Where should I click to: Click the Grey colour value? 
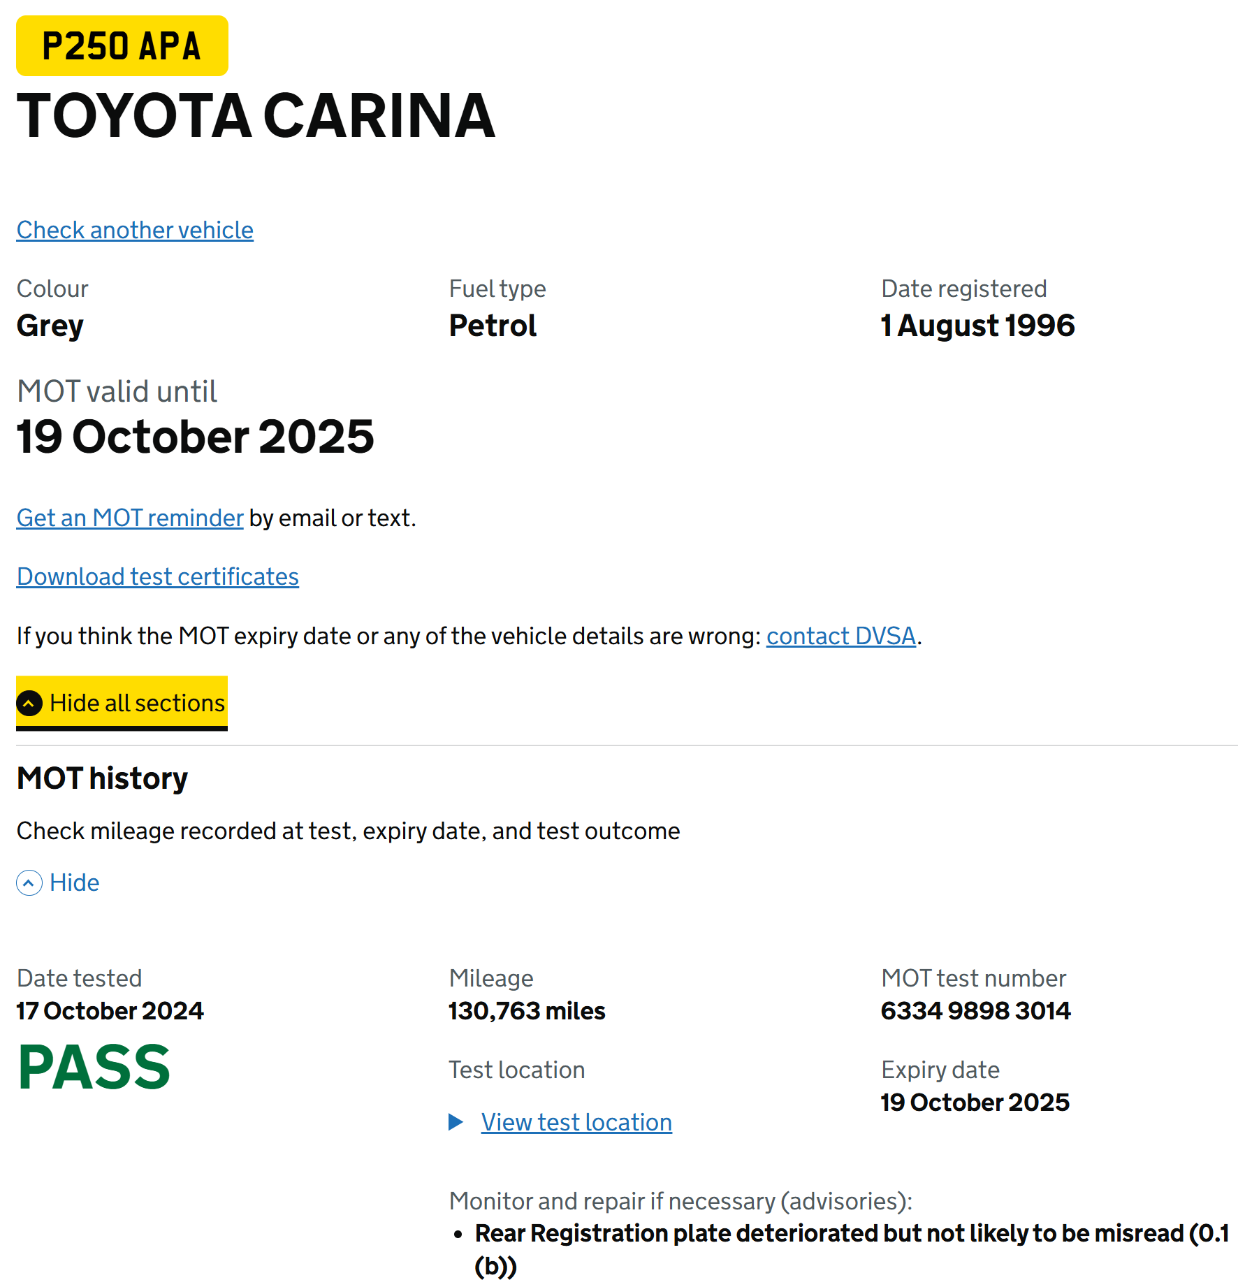[x=50, y=326]
